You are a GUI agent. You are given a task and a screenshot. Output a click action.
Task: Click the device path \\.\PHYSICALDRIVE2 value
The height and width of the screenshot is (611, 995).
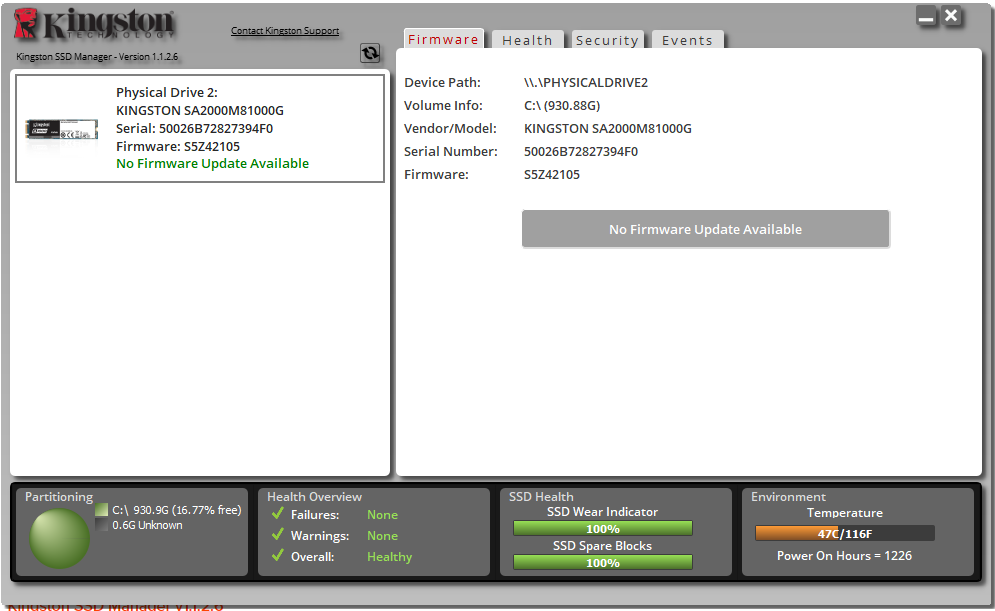coord(586,82)
